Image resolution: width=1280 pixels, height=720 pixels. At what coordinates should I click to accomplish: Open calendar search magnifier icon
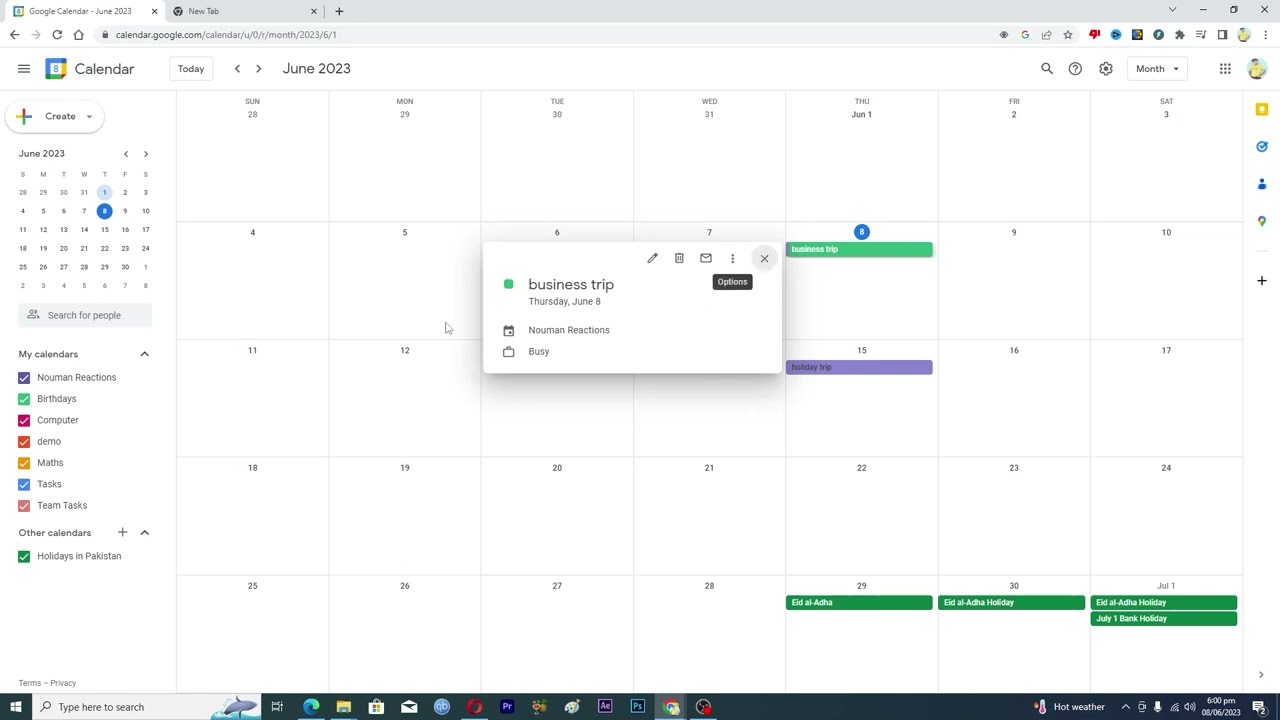1047,69
